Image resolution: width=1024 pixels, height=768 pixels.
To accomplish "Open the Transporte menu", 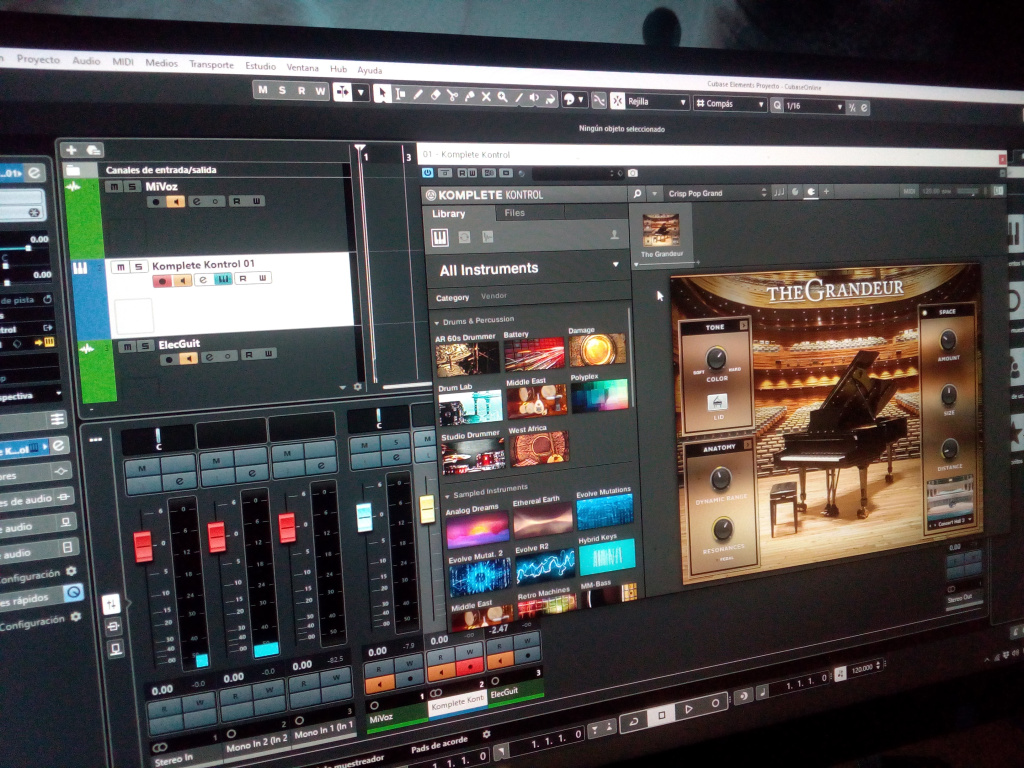I will (x=211, y=65).
